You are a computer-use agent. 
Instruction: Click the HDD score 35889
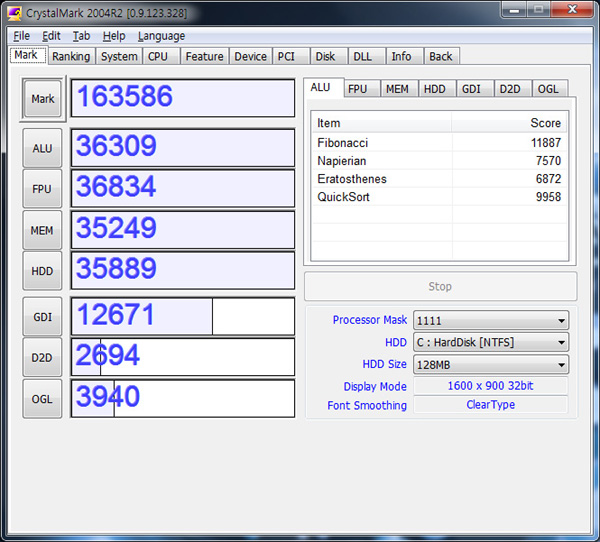point(183,270)
